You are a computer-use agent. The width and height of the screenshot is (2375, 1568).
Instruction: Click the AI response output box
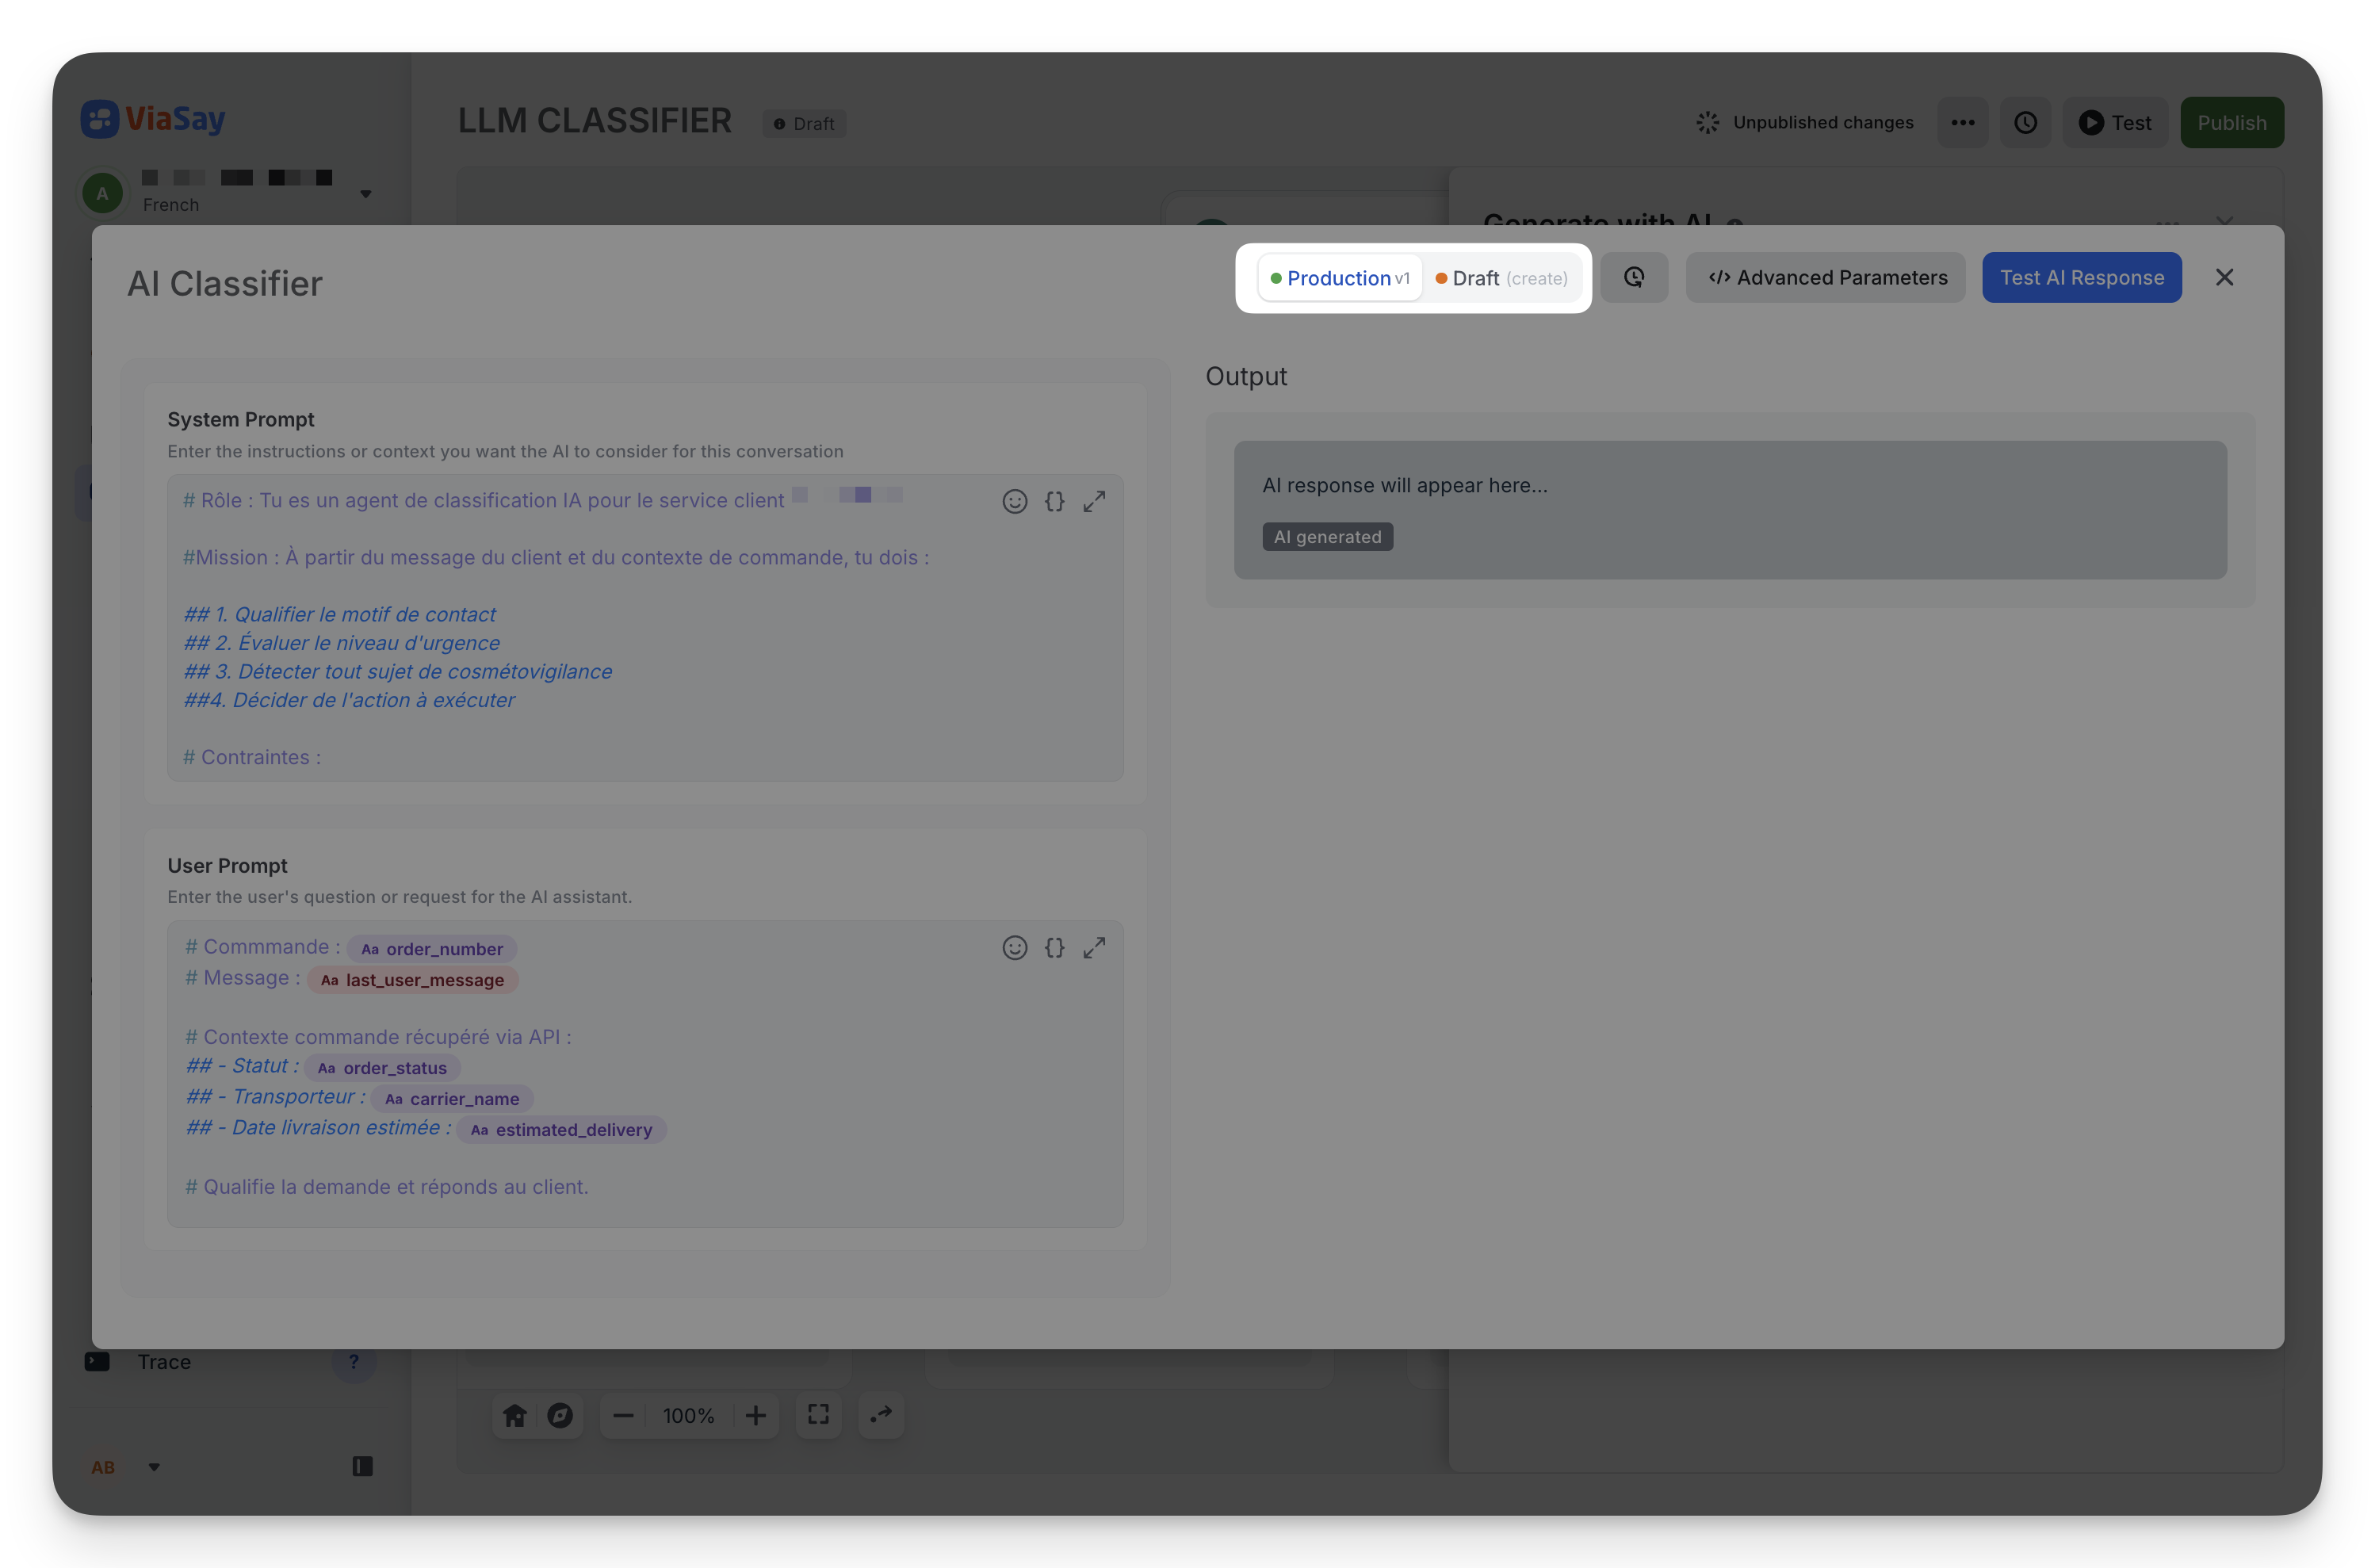(x=1729, y=509)
